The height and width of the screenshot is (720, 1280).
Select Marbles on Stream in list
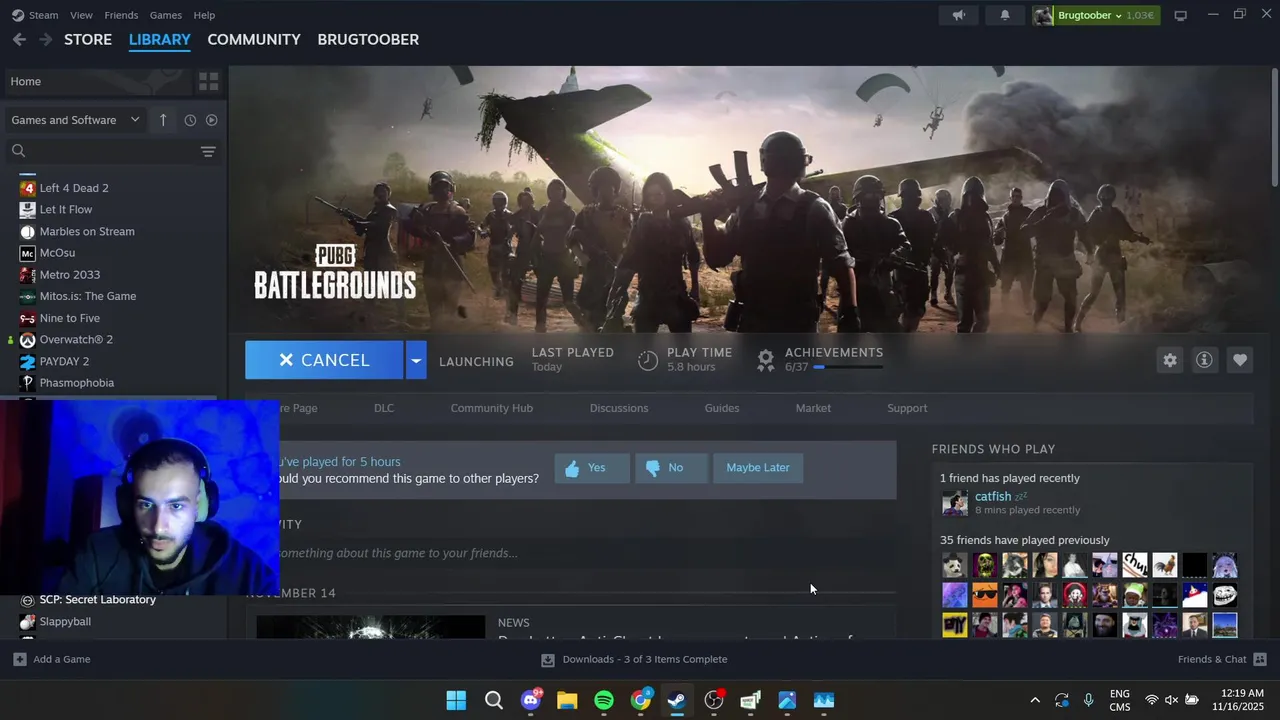click(87, 231)
